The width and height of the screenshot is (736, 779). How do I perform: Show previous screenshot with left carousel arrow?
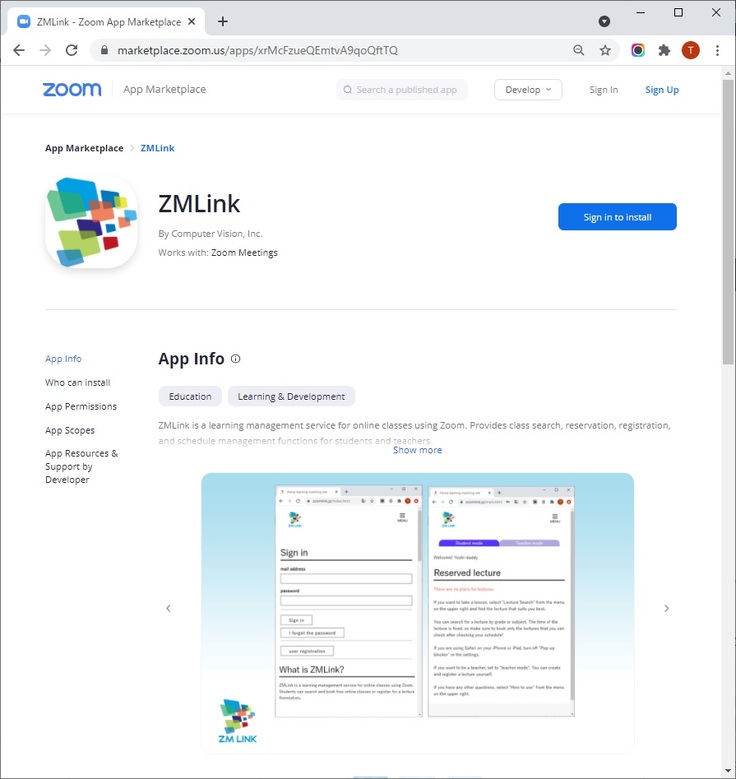tap(168, 608)
